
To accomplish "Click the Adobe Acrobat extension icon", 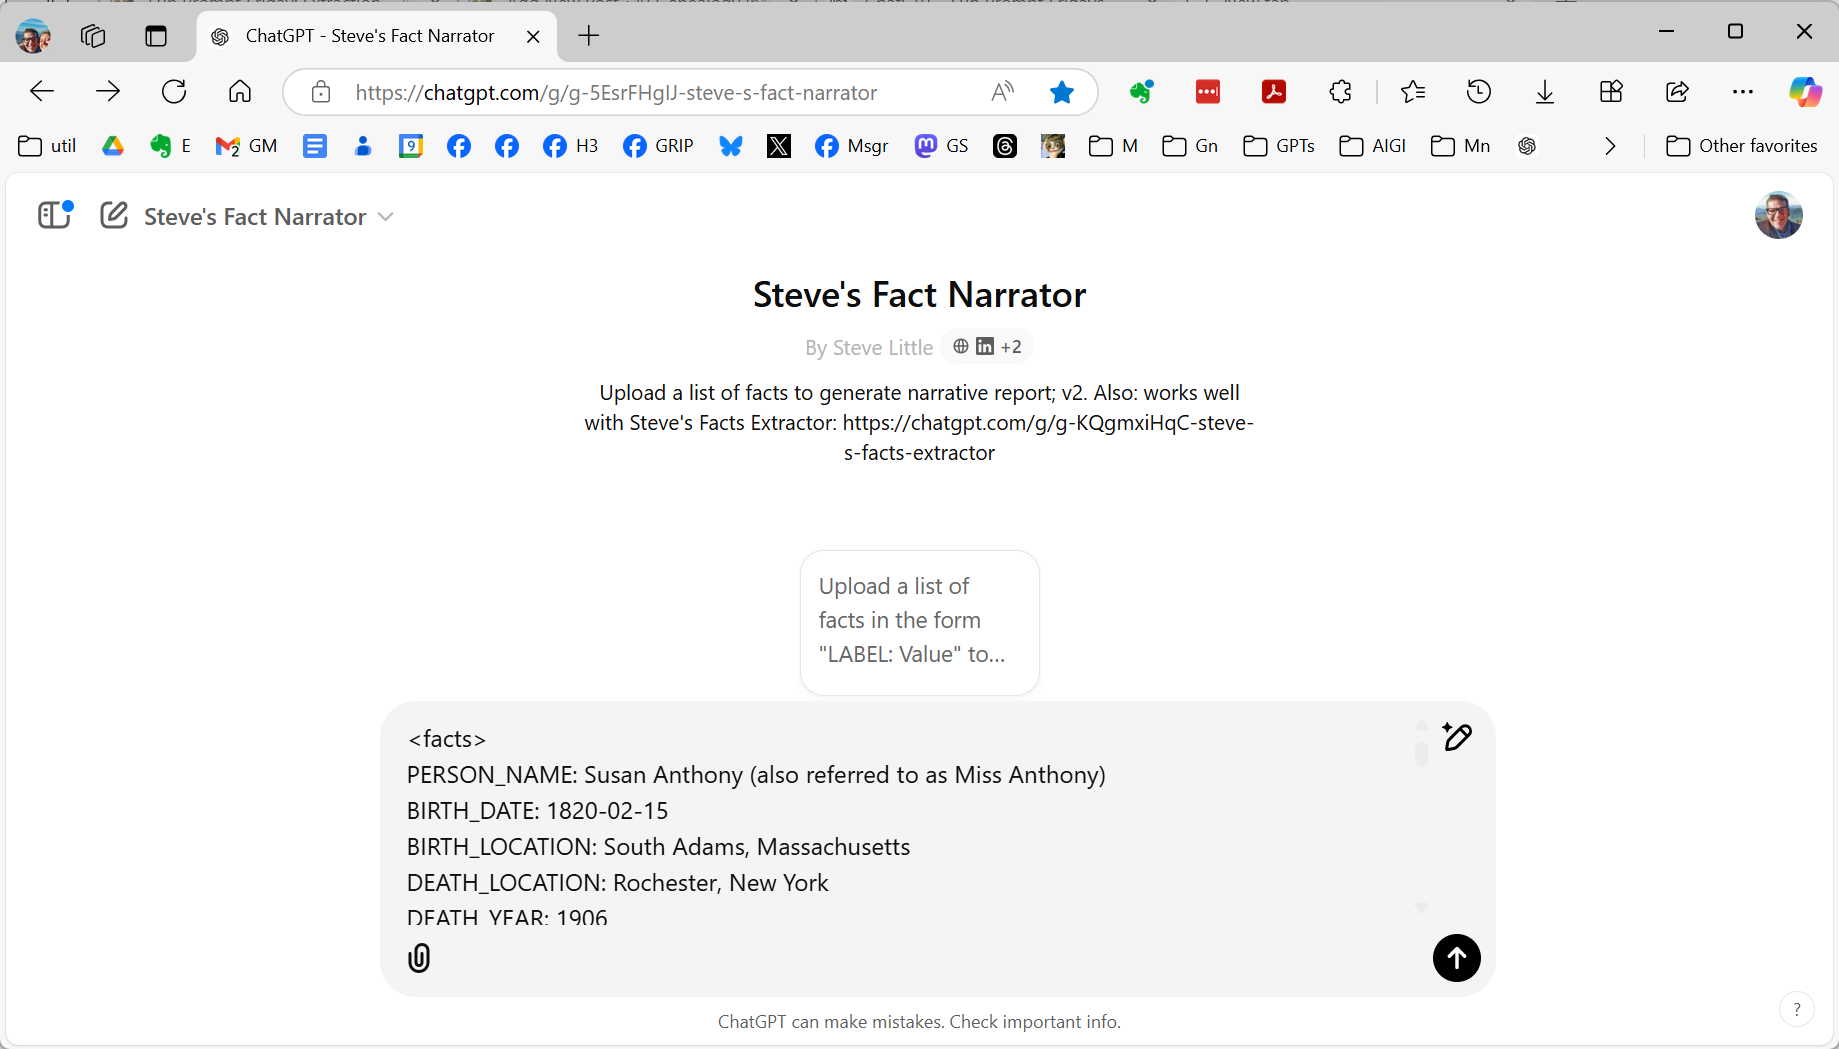I will point(1273,92).
